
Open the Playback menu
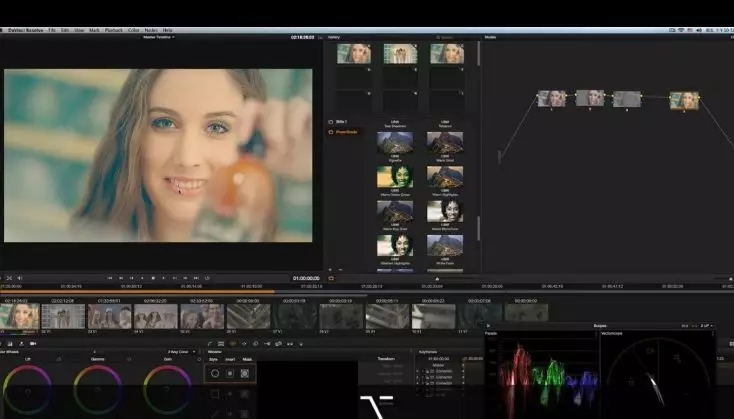[113, 30]
